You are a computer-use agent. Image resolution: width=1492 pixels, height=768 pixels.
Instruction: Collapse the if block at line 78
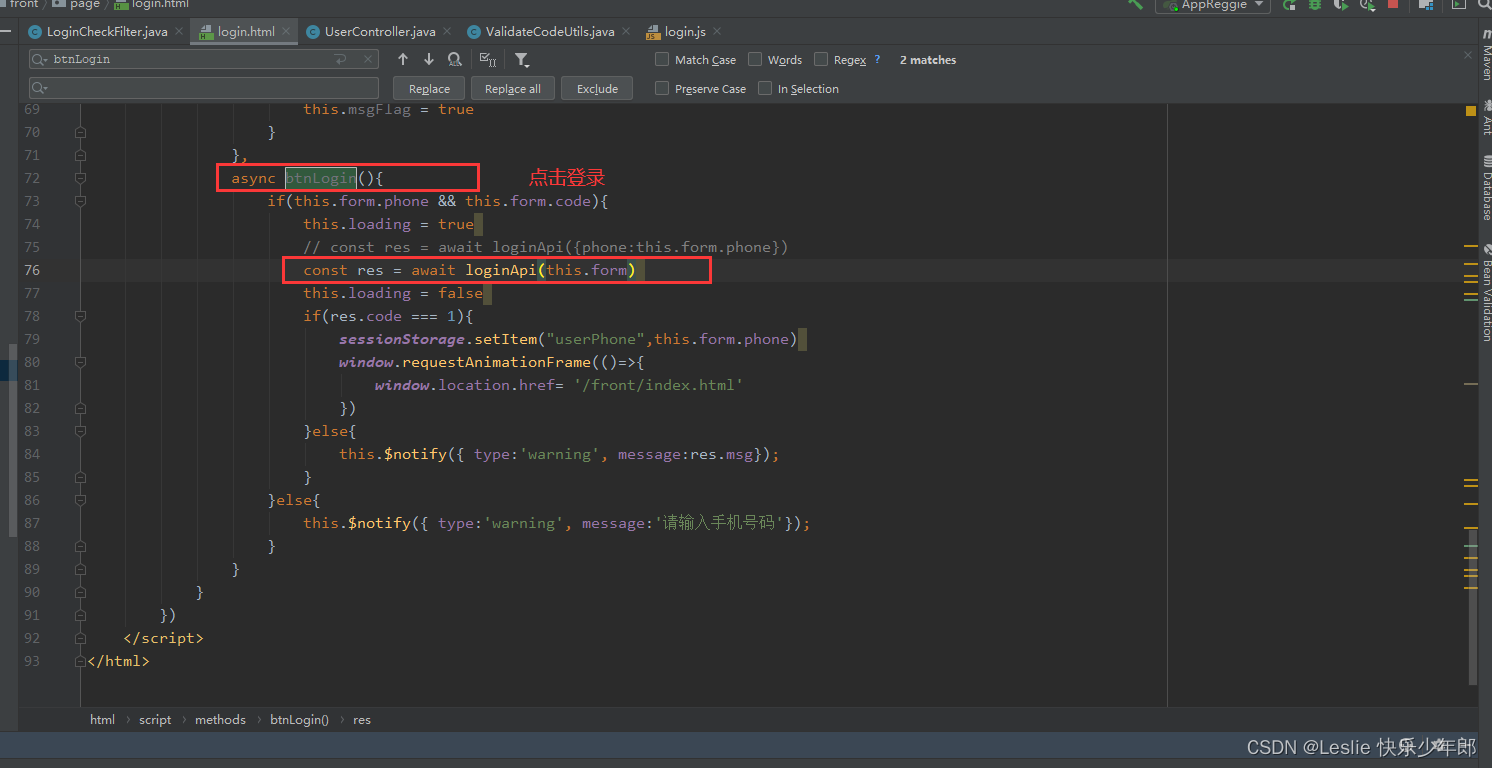(x=80, y=316)
